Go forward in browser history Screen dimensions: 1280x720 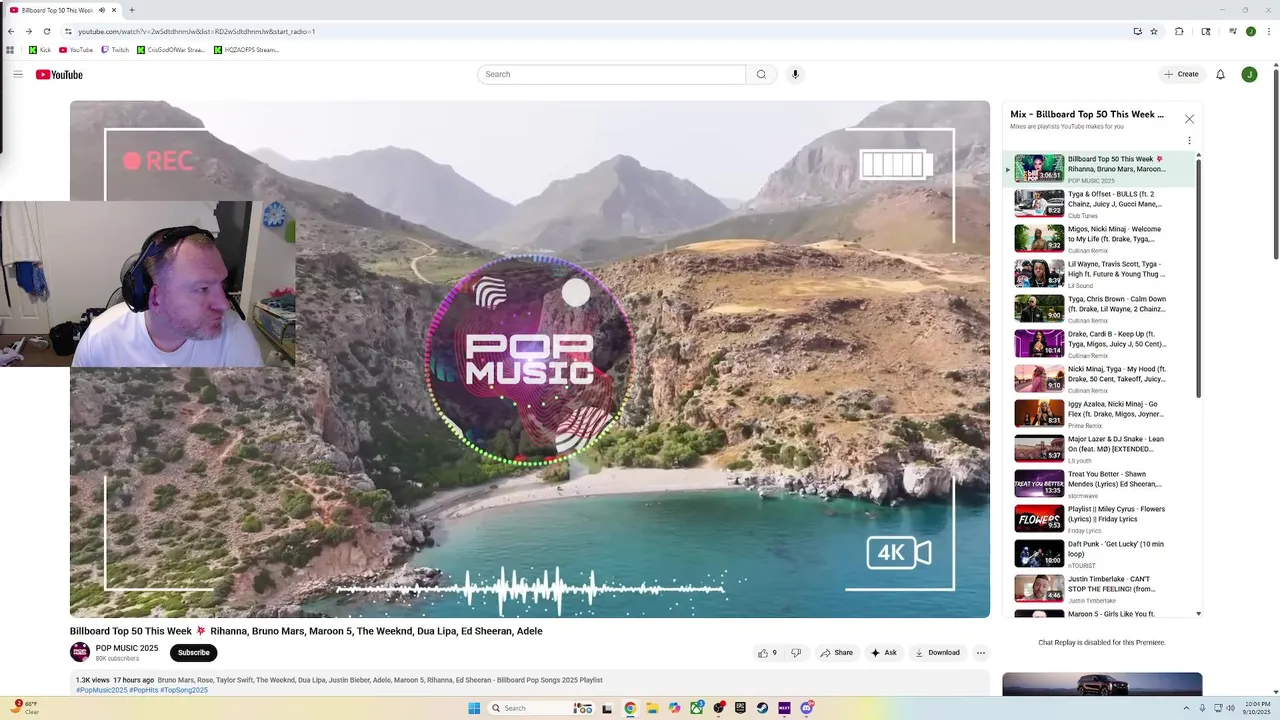click(x=29, y=31)
